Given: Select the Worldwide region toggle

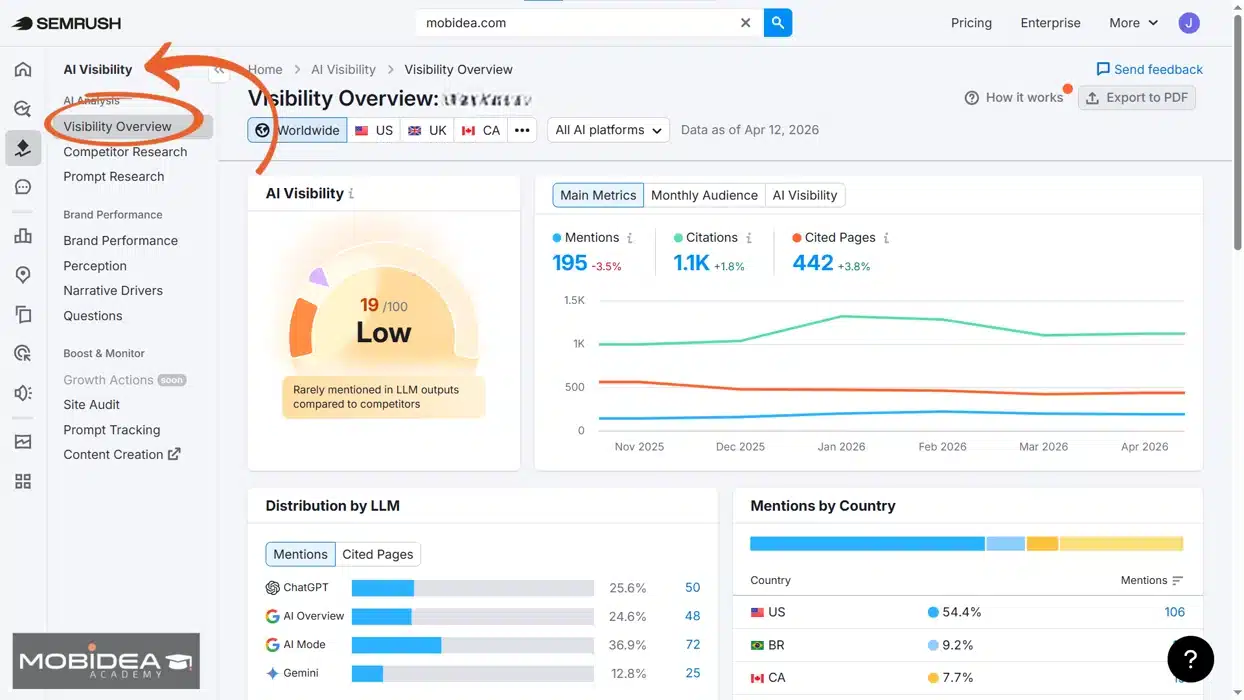Looking at the screenshot, I should pos(297,130).
